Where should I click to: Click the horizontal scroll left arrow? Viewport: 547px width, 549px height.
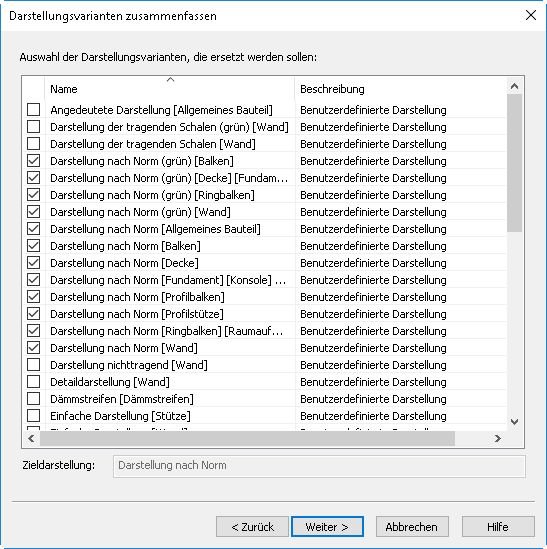click(x=31, y=438)
